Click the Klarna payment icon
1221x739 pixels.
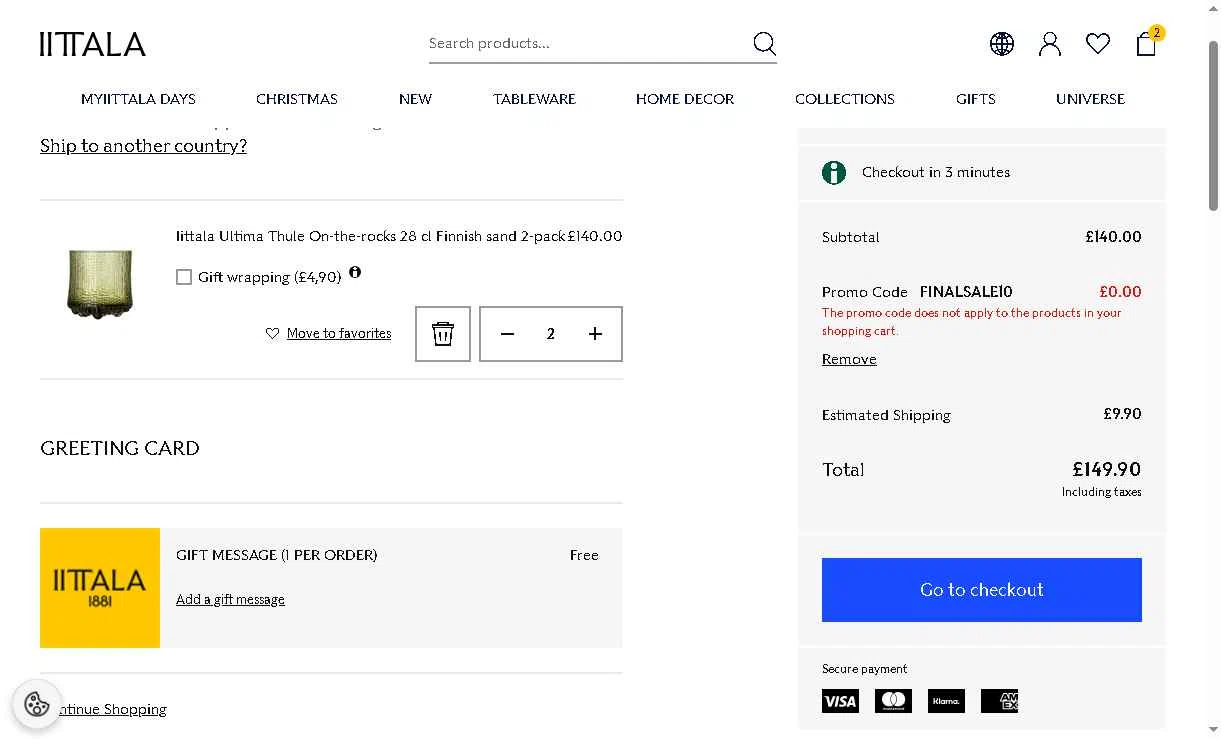click(x=946, y=701)
